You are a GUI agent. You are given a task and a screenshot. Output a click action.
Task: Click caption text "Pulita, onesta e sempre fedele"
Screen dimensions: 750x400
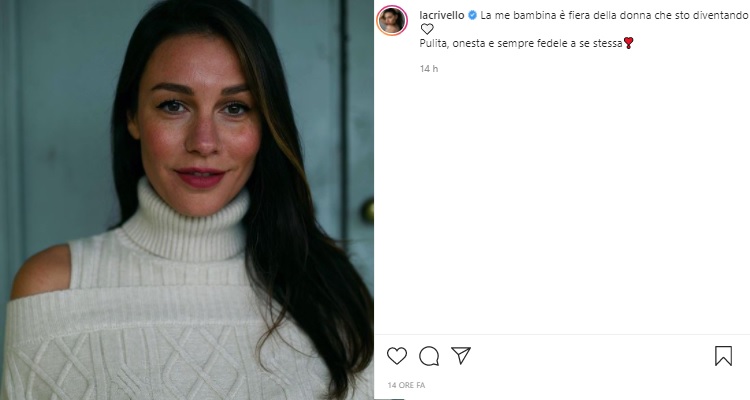[520, 43]
